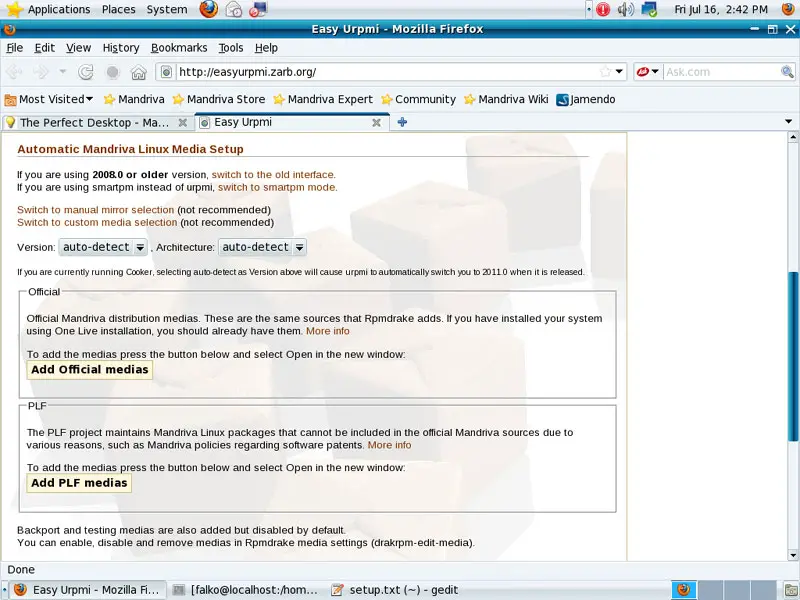Open the search engine selector dropdown
This screenshot has width=800, height=600.
(x=647, y=72)
